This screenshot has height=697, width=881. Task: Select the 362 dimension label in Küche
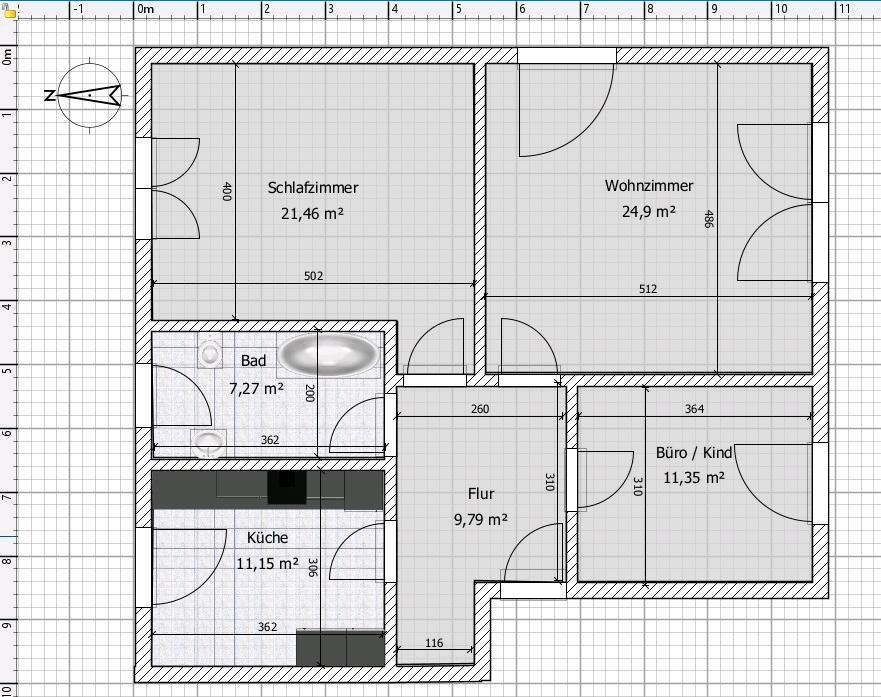click(x=267, y=627)
